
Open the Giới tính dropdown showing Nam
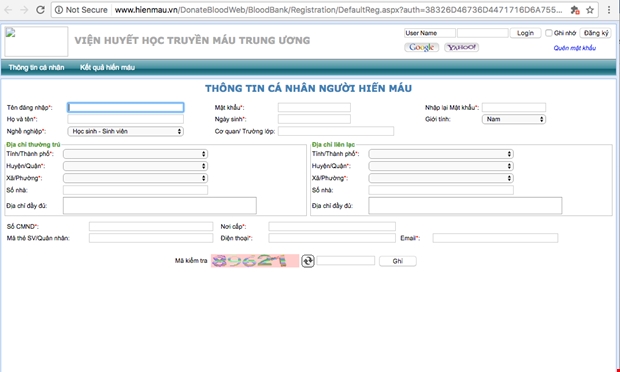point(514,119)
